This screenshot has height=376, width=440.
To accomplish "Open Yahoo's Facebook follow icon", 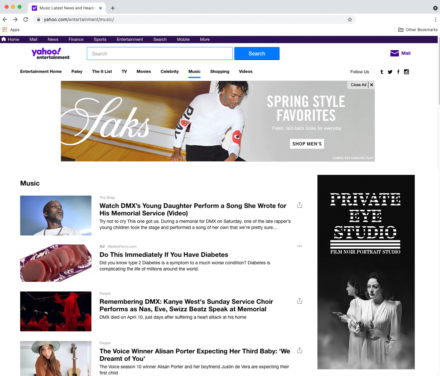I will click(x=398, y=72).
